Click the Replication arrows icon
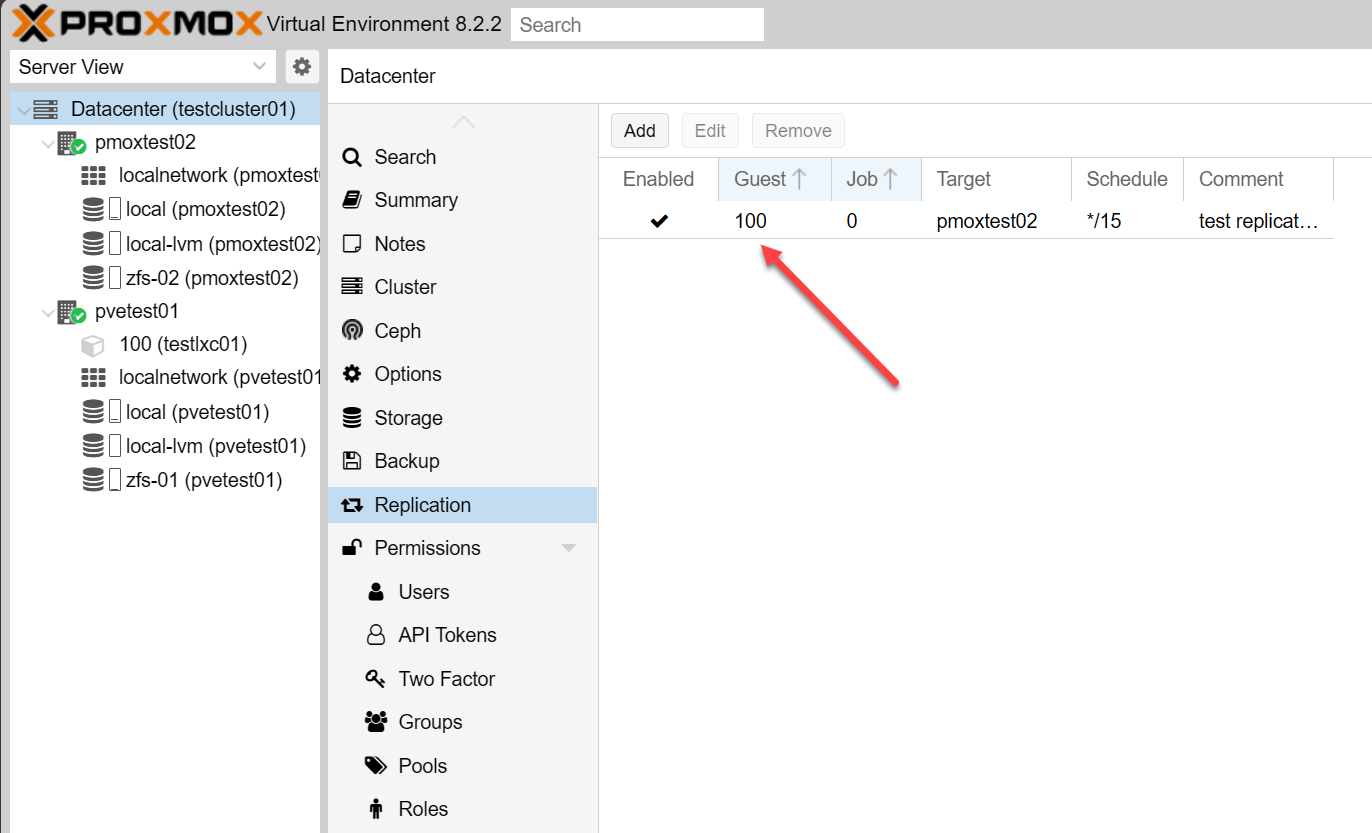Screen dimensions: 1372x833 tap(352, 505)
